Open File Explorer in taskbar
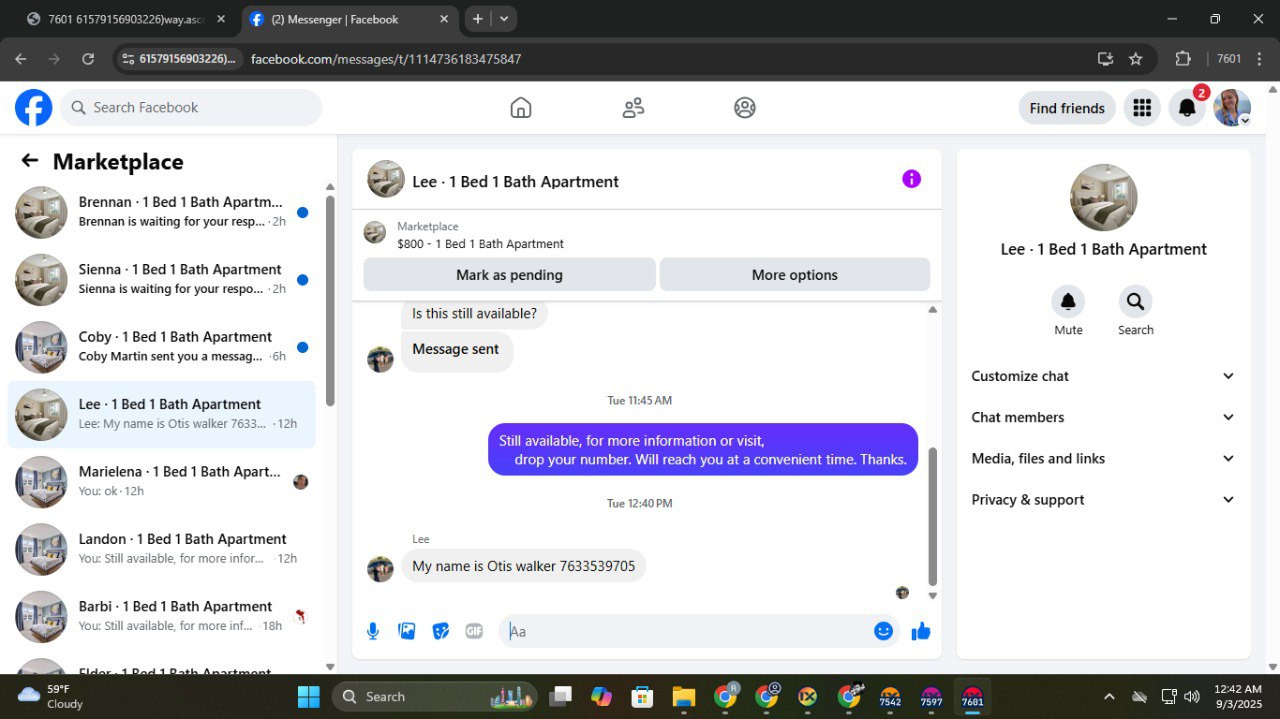Viewport: 1280px width, 719px height. pyautogui.click(x=683, y=697)
